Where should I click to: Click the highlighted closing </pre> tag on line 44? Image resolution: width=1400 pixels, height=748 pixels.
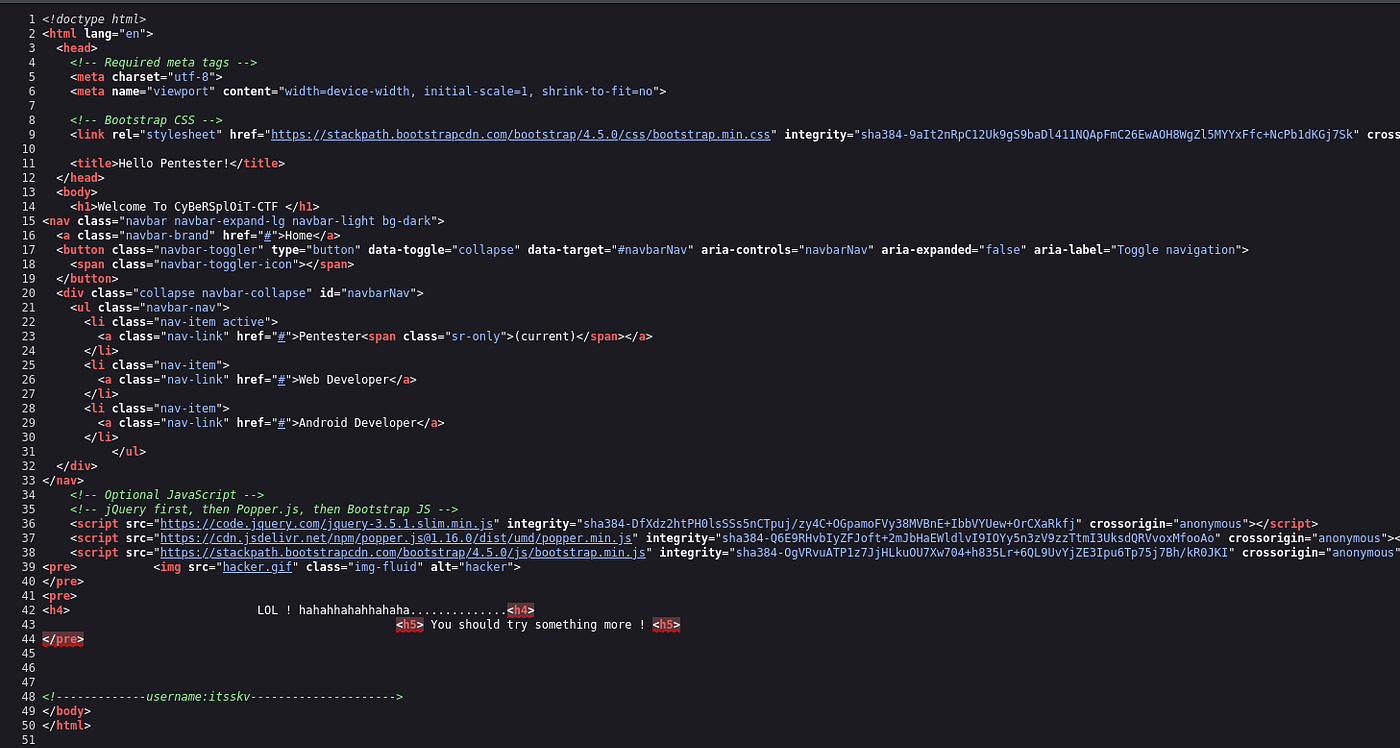pos(63,639)
